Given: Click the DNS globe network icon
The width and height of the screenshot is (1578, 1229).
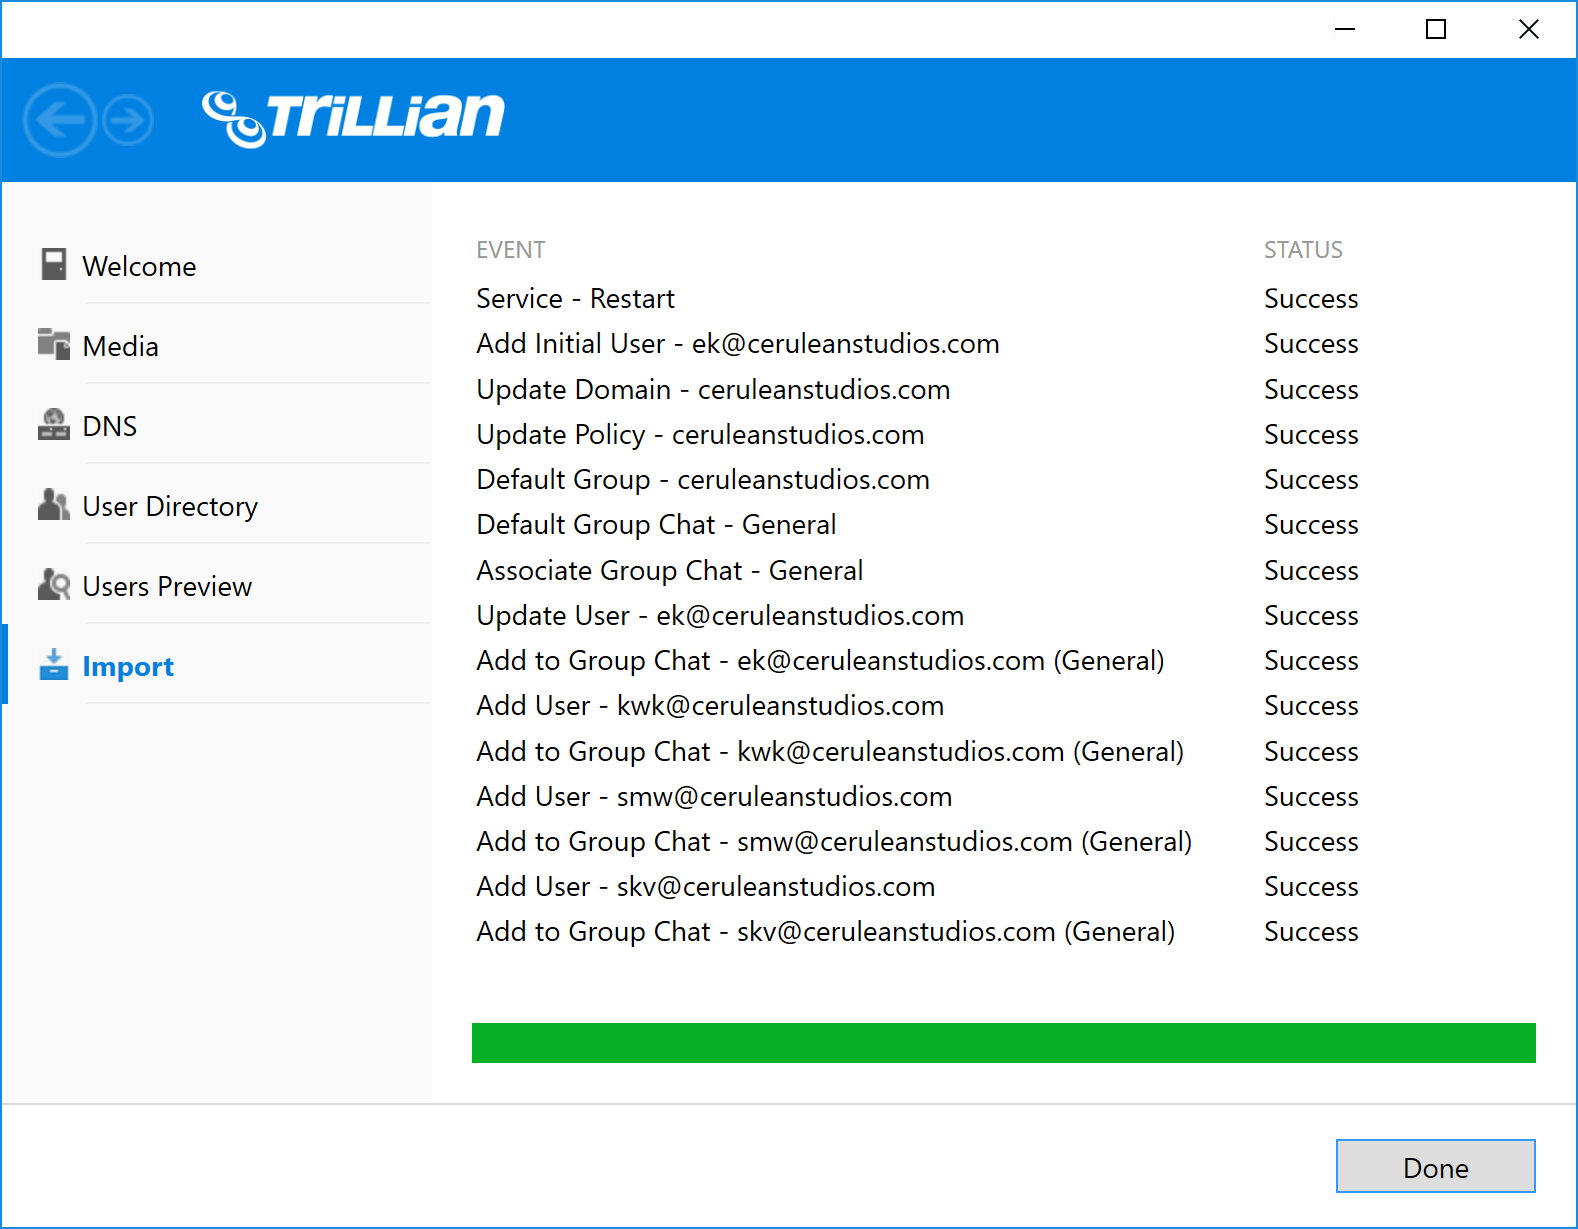Looking at the screenshot, I should tap(54, 425).
